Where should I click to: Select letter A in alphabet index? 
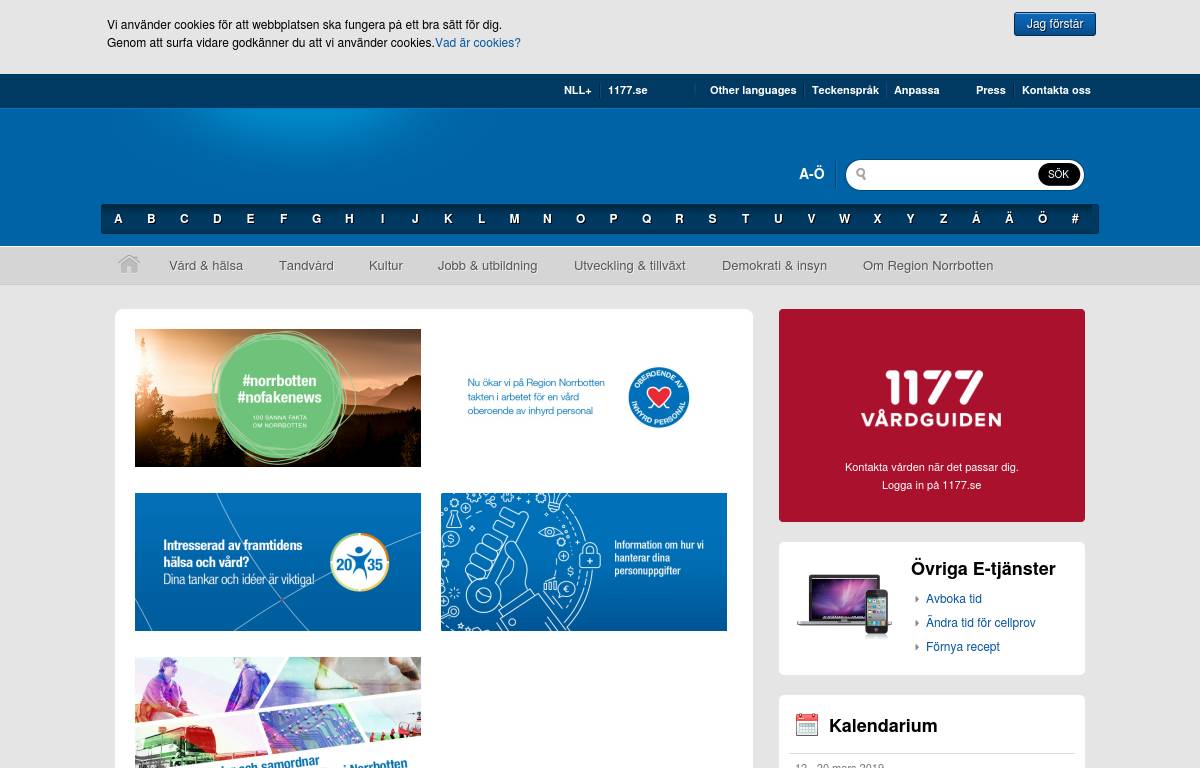pos(118,219)
